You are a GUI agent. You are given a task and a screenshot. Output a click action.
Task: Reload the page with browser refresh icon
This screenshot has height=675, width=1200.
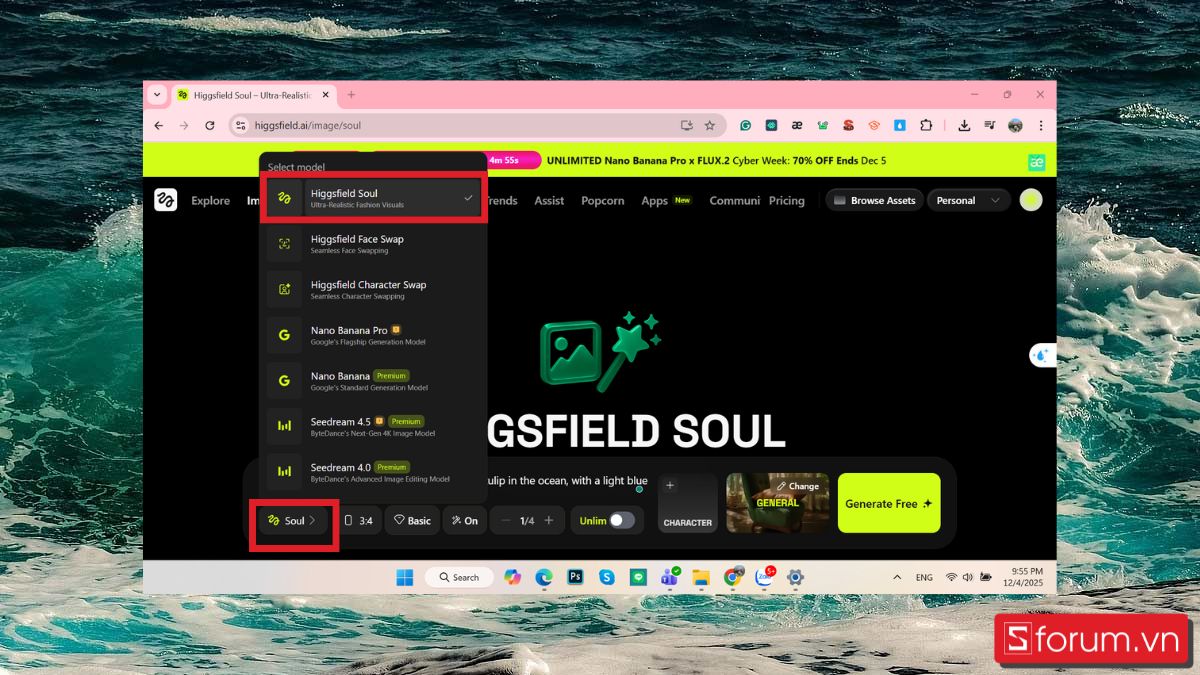tap(210, 125)
